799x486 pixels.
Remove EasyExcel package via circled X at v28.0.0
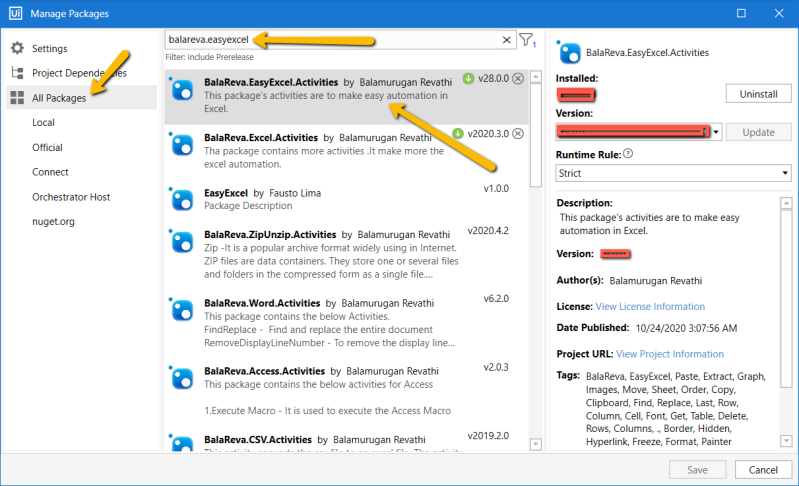coord(518,78)
